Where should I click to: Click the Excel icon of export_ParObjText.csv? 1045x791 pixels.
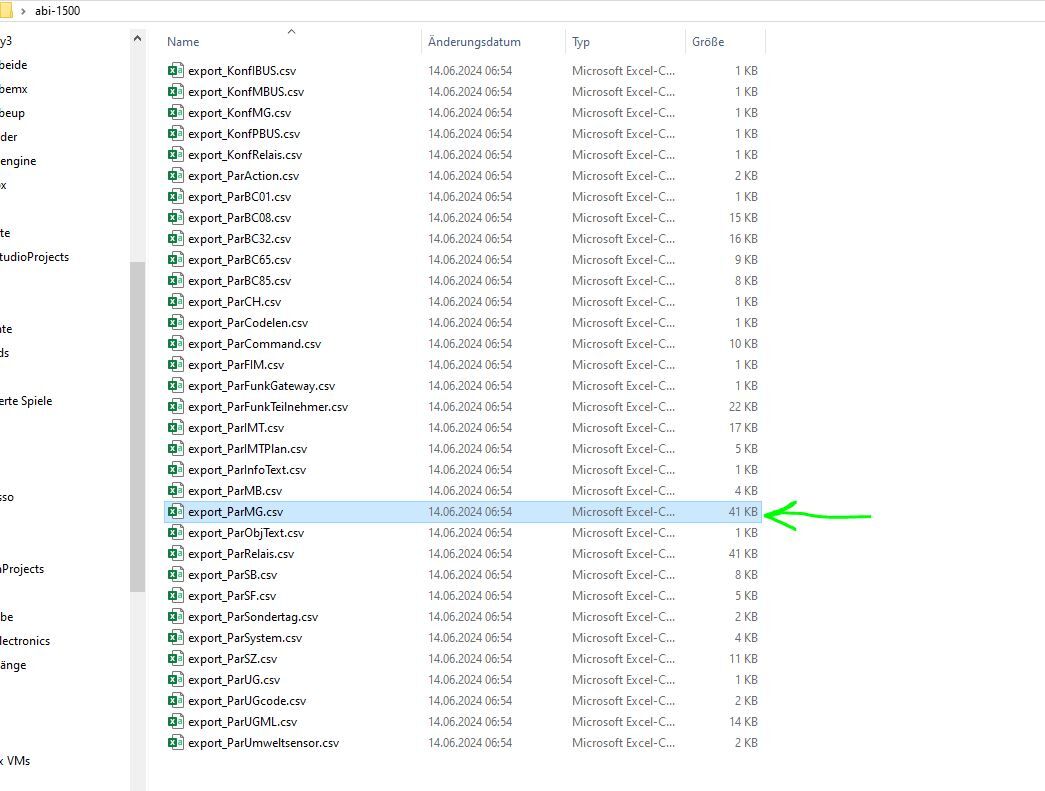(x=175, y=532)
